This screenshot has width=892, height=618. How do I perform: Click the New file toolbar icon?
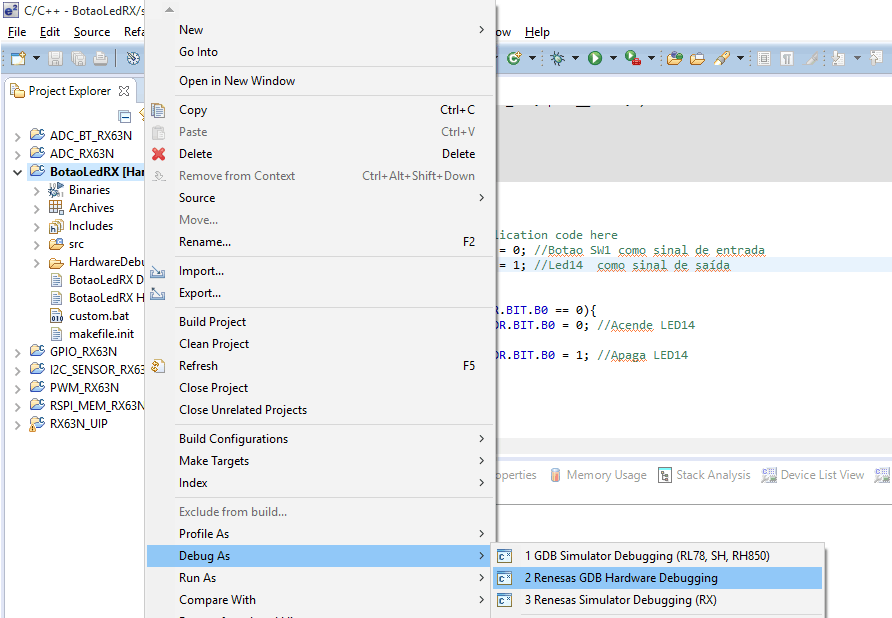point(18,58)
